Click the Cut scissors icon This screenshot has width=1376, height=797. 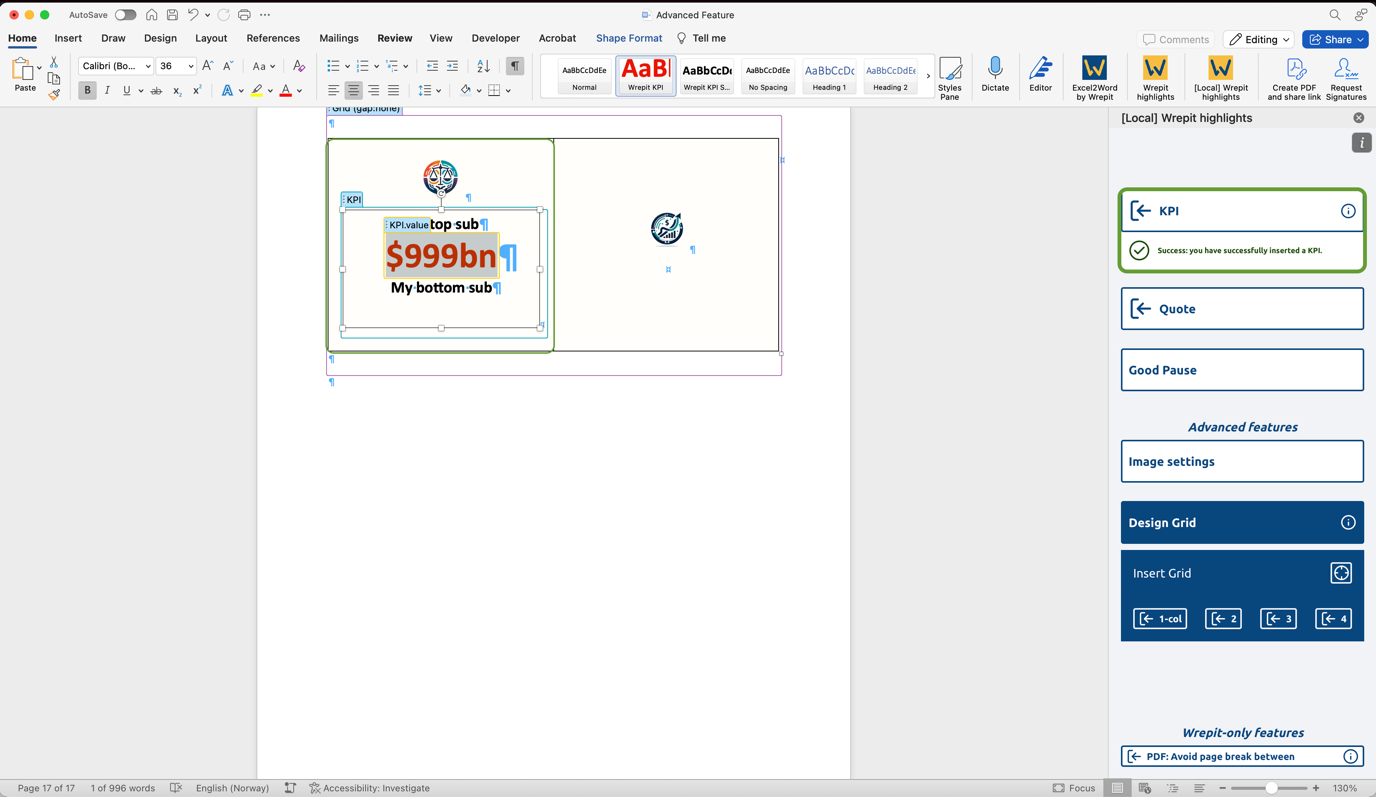coord(54,62)
